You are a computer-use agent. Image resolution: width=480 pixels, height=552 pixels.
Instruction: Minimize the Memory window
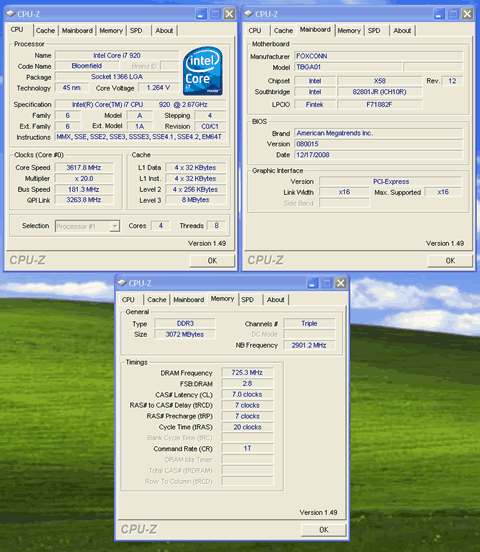pos(312,283)
